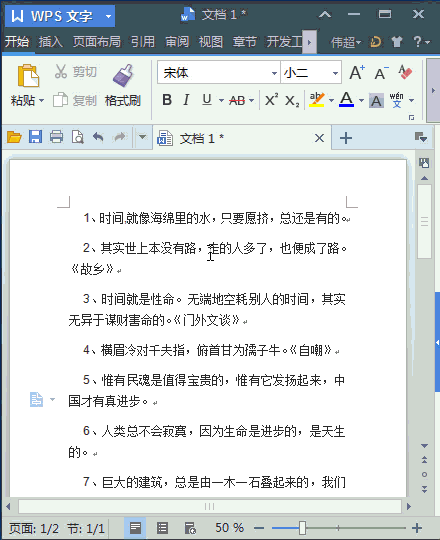Apply yellow text highlight color
The width and height of the screenshot is (440, 540).
(x=317, y=100)
